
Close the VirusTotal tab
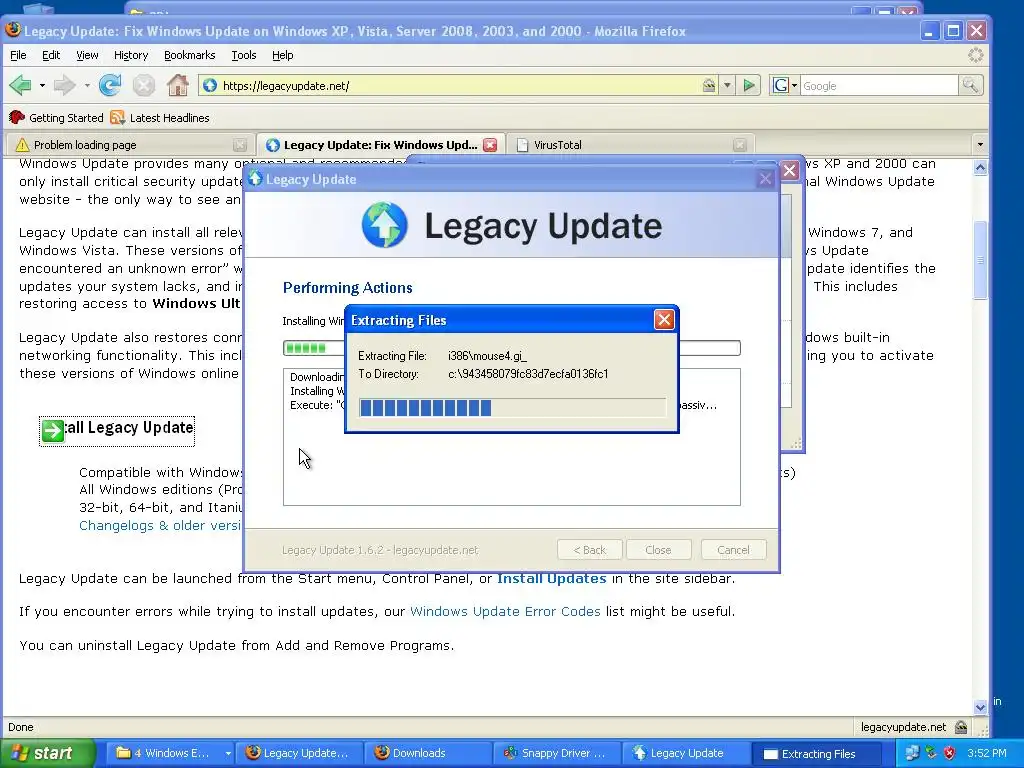[x=739, y=145]
